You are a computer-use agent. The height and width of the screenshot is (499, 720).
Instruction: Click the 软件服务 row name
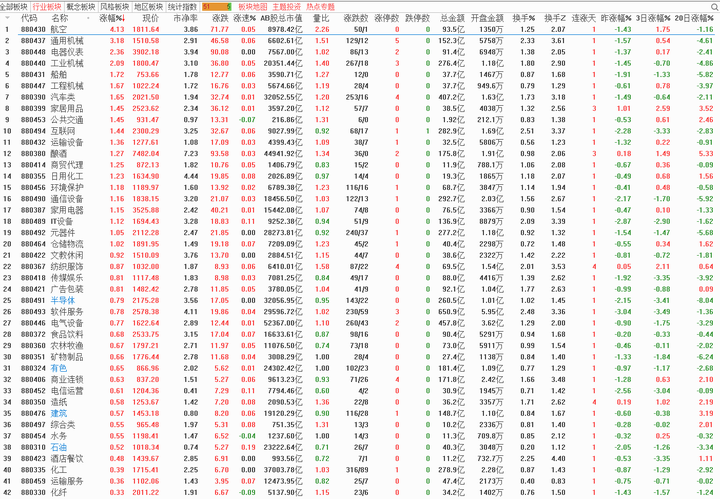(x=67, y=312)
